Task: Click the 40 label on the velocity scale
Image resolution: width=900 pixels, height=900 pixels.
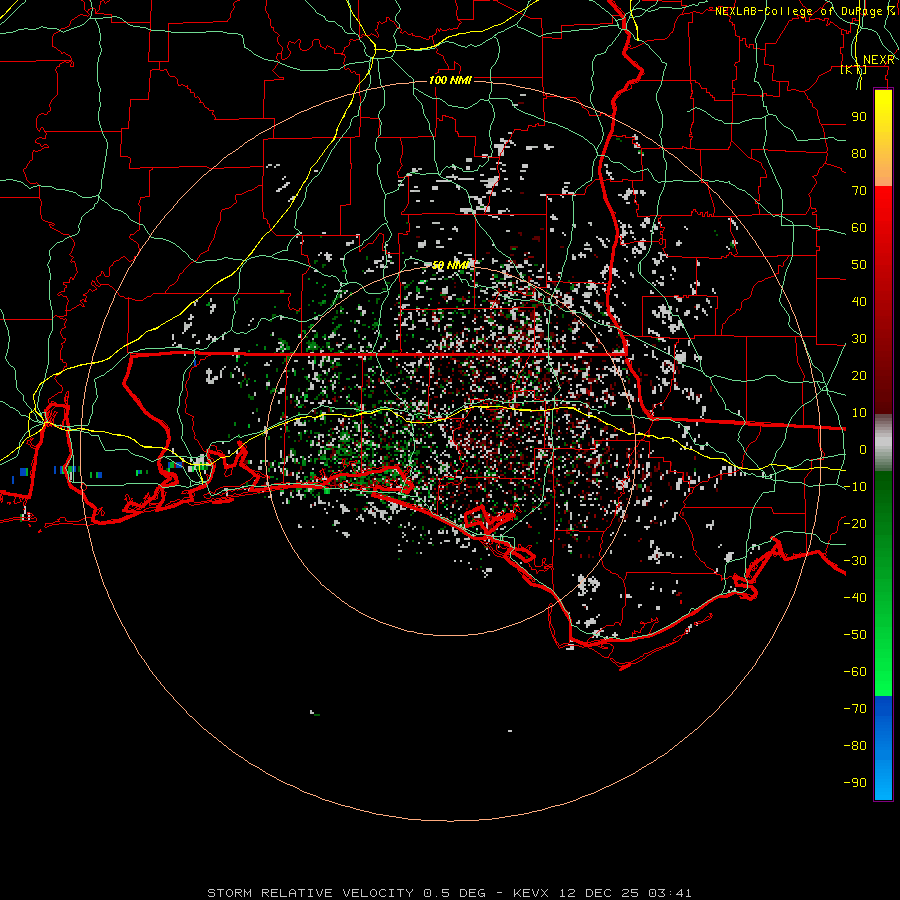Action: pos(859,302)
